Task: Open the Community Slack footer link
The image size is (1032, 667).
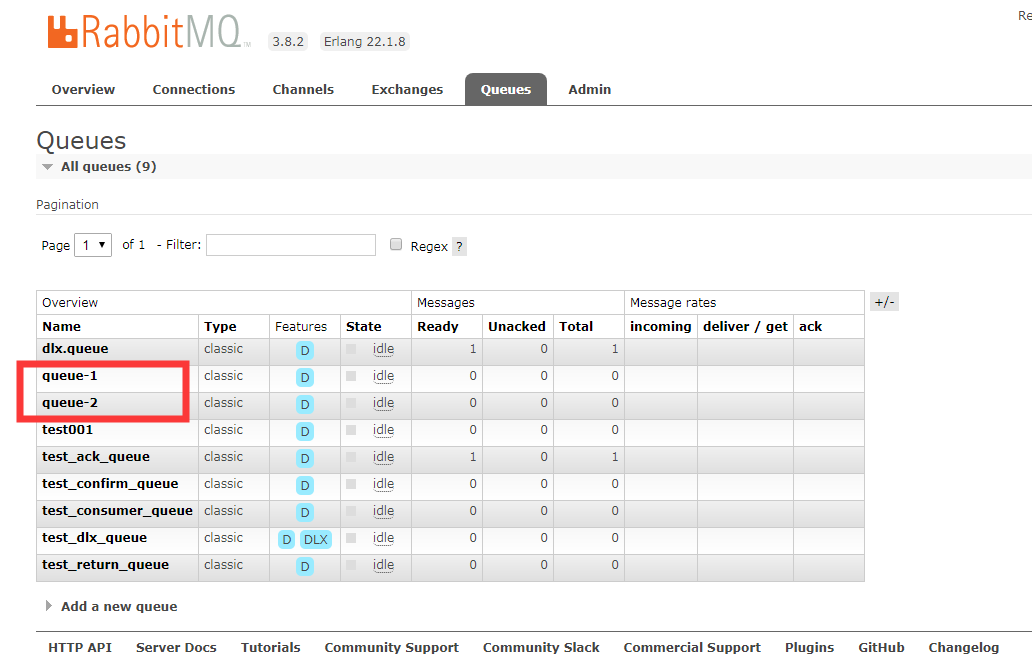Action: (x=541, y=648)
